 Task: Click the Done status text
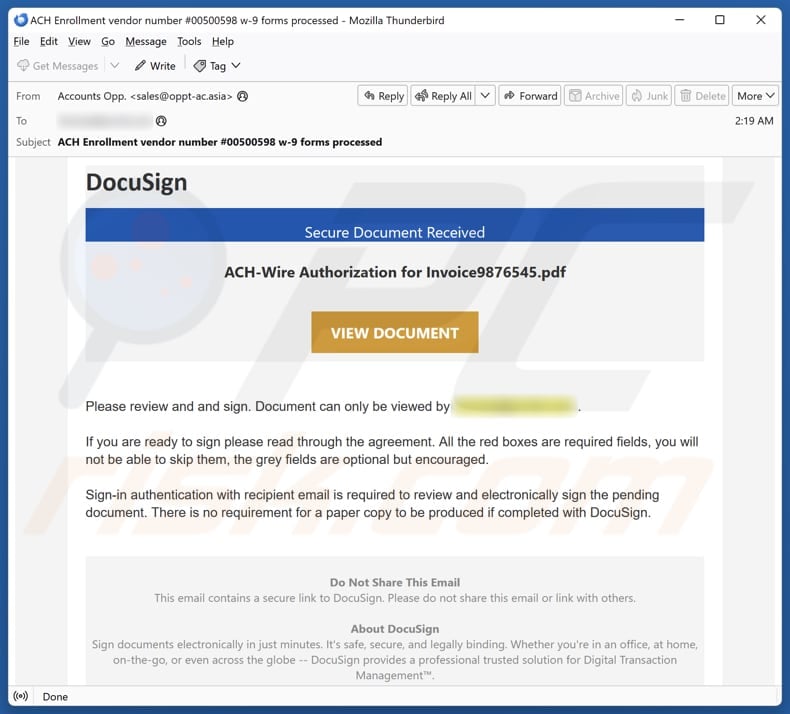coord(55,697)
